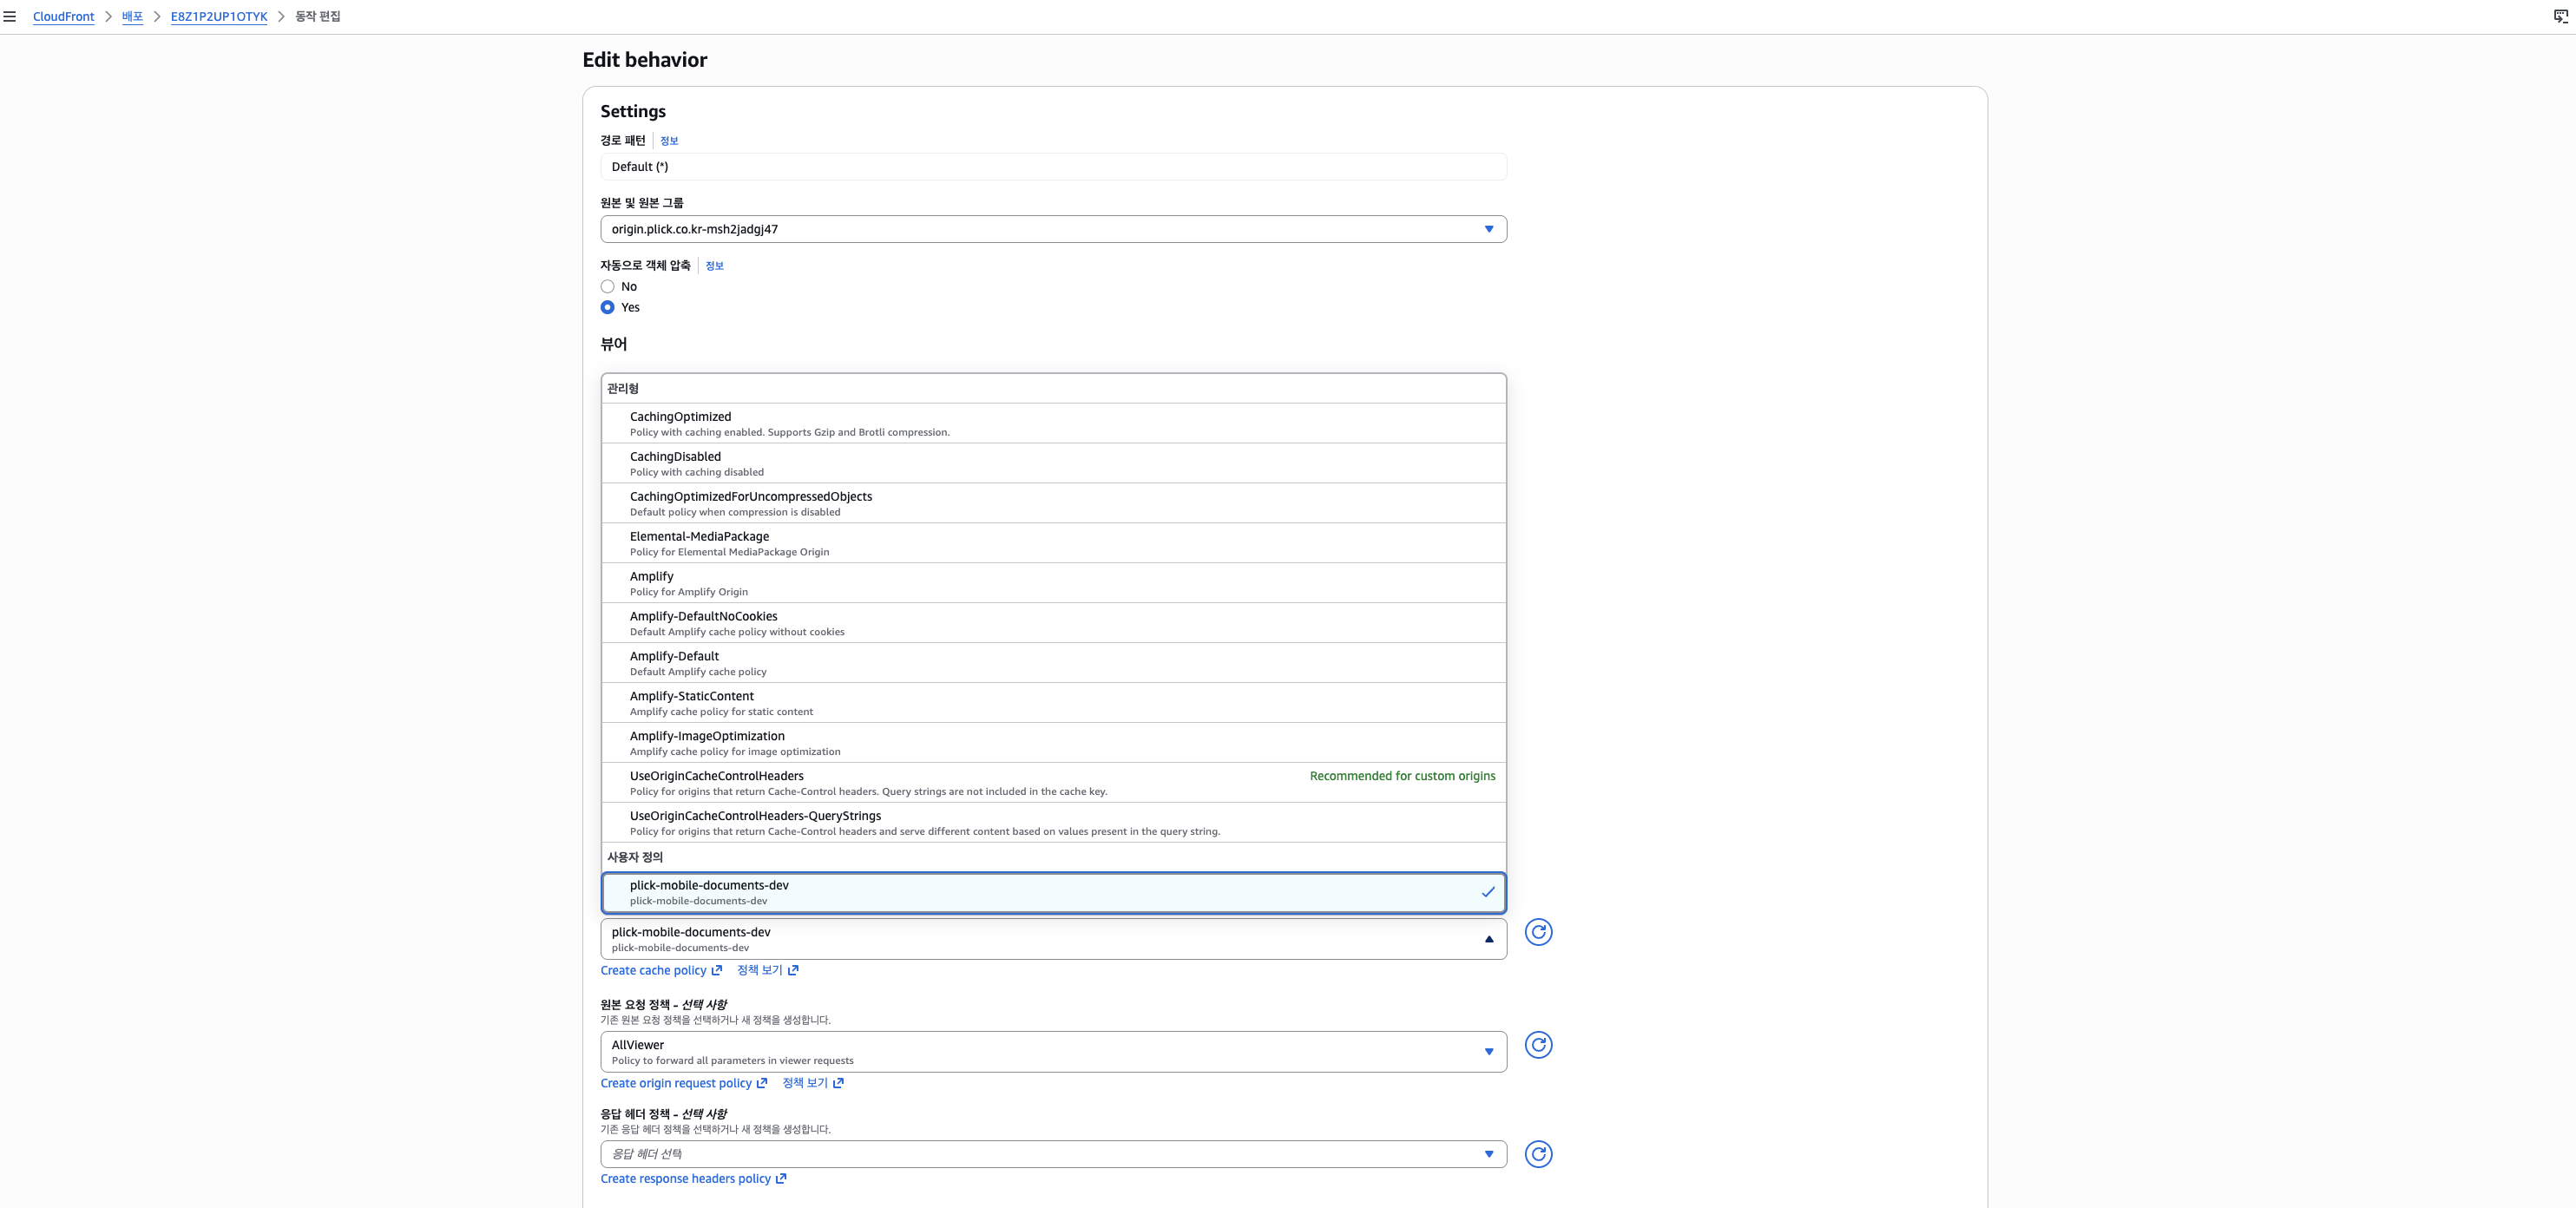This screenshot has height=1208, width=2576.
Task: Collapse the cache policy dropdown
Action: tap(1053, 939)
